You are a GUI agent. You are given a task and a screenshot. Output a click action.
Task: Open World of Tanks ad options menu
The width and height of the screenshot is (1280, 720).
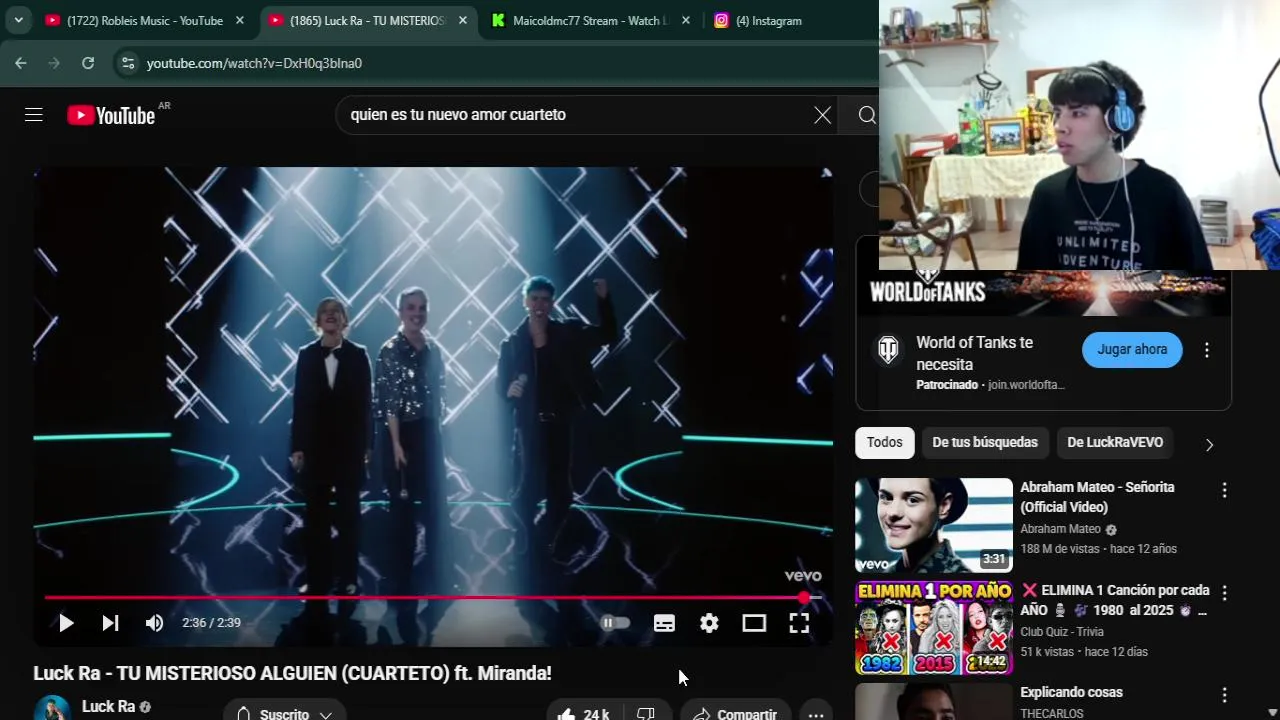click(1207, 350)
